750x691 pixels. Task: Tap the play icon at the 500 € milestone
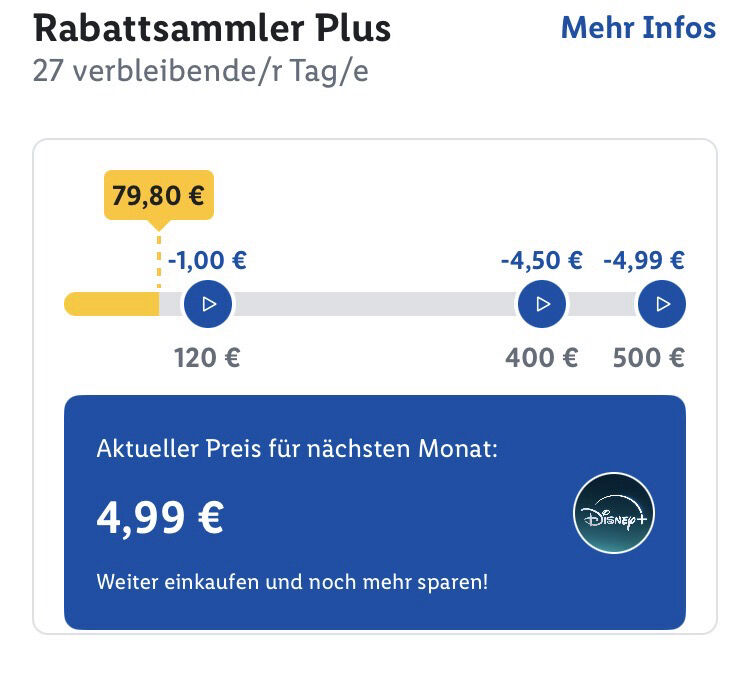(661, 304)
